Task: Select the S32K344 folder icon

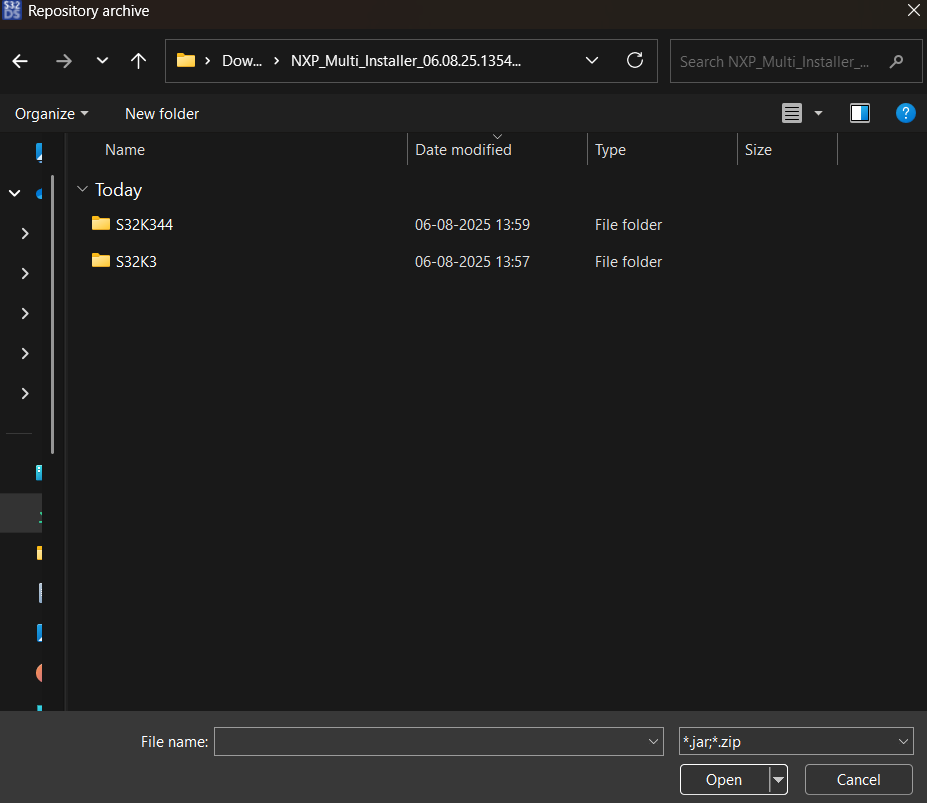Action: [x=101, y=224]
